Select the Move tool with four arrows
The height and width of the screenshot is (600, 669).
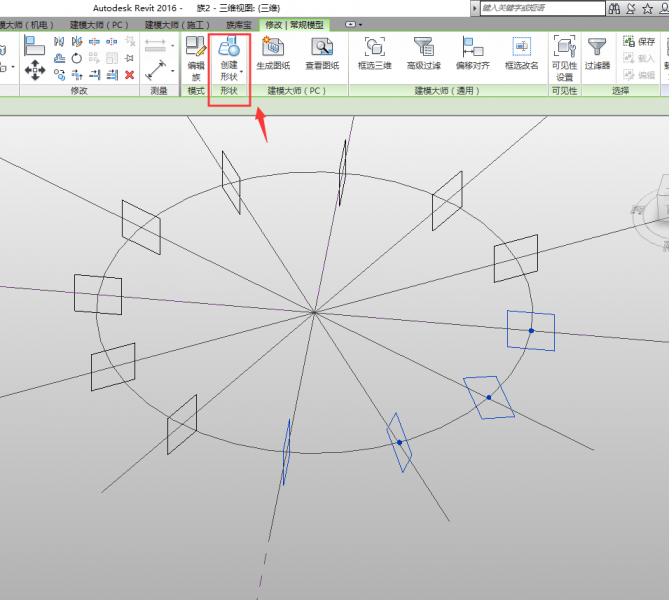[x=34, y=71]
